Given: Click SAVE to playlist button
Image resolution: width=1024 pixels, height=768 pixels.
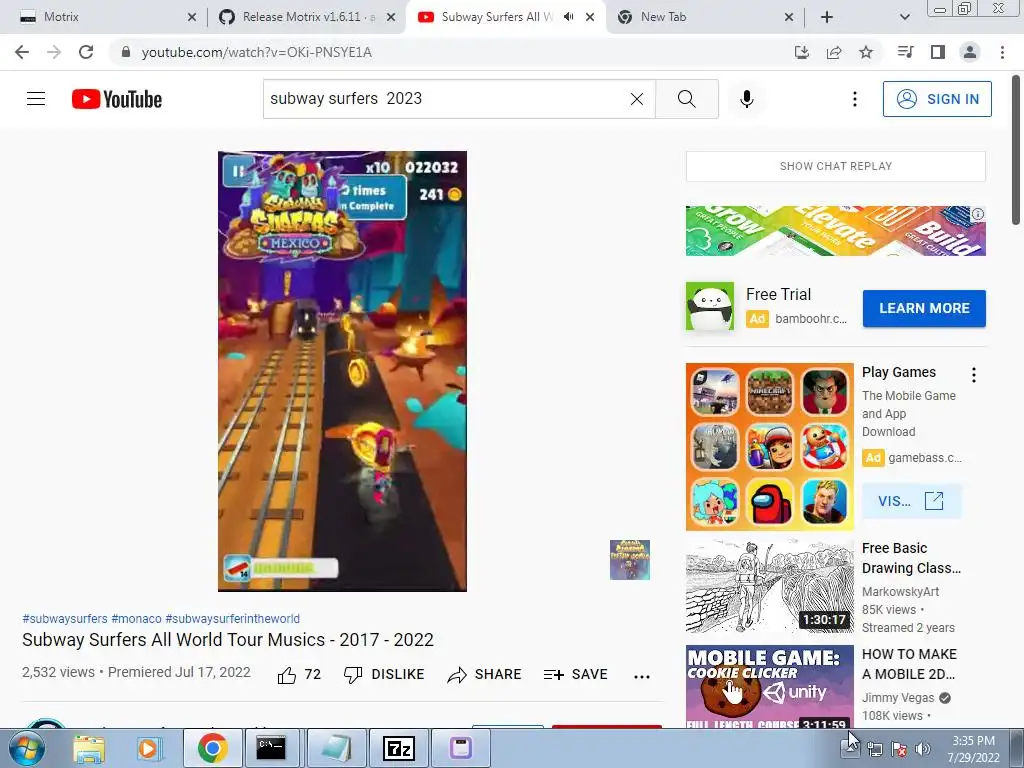Looking at the screenshot, I should click(575, 675).
